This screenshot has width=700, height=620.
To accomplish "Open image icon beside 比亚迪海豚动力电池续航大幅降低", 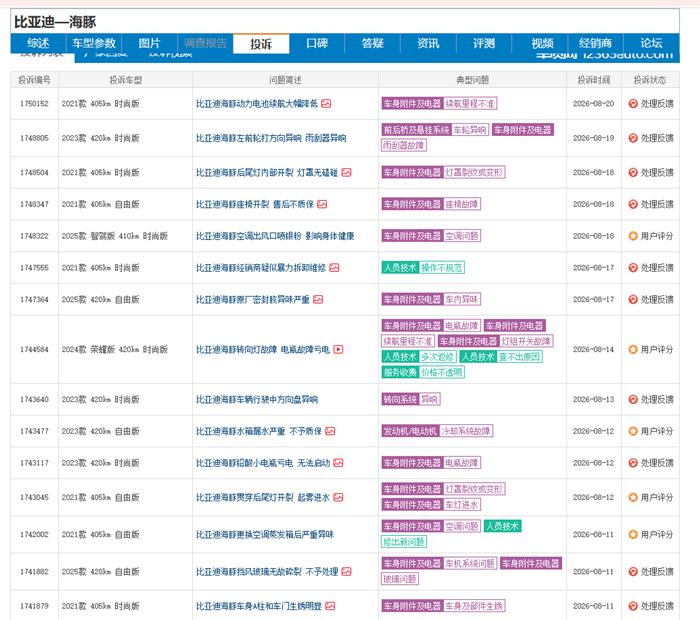I will [326, 104].
